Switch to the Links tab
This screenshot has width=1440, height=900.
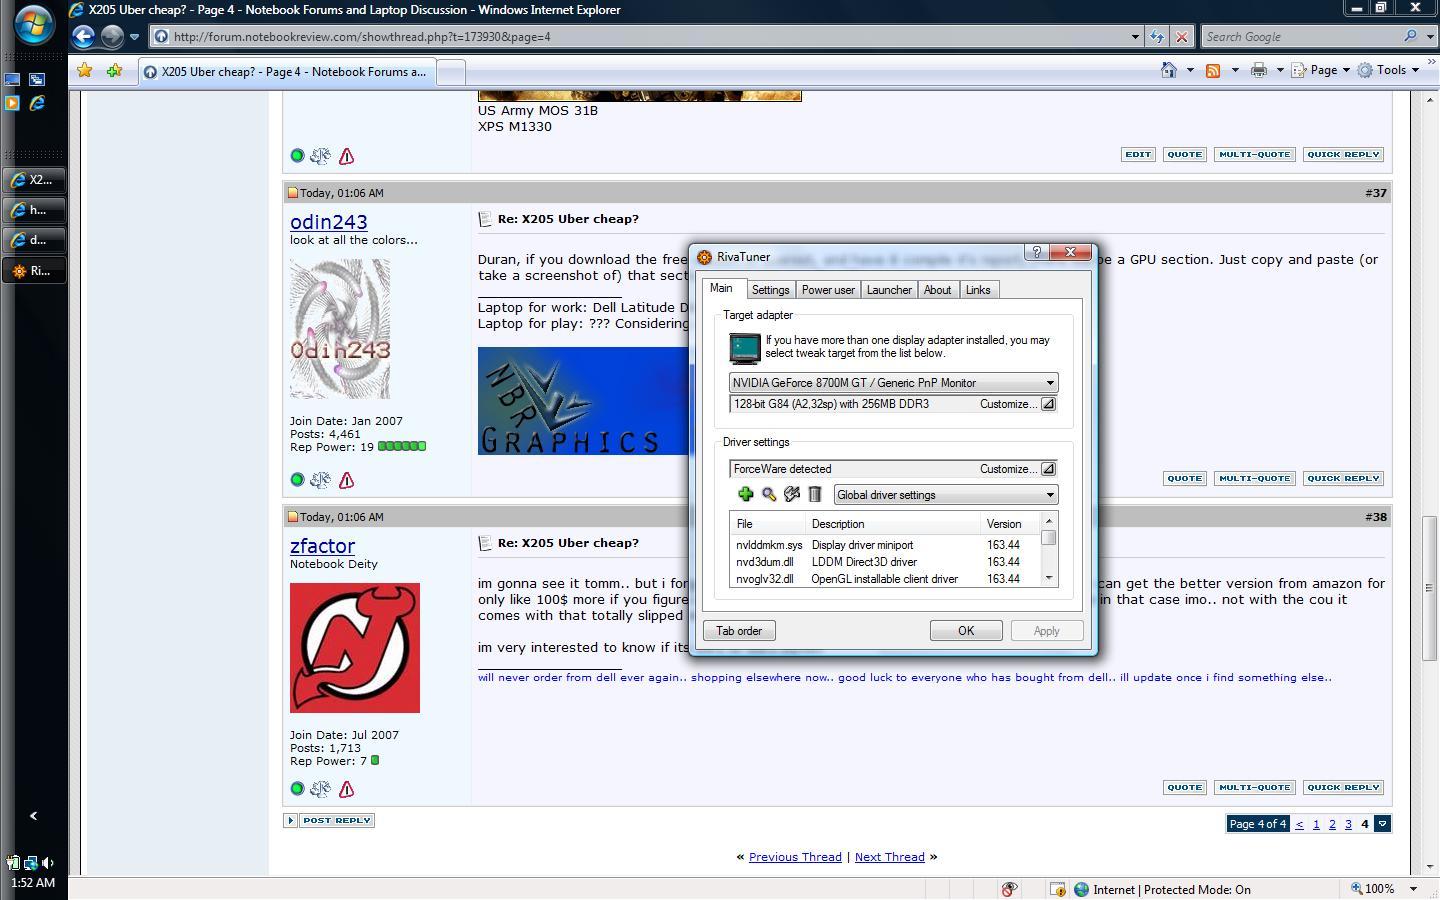[978, 290]
